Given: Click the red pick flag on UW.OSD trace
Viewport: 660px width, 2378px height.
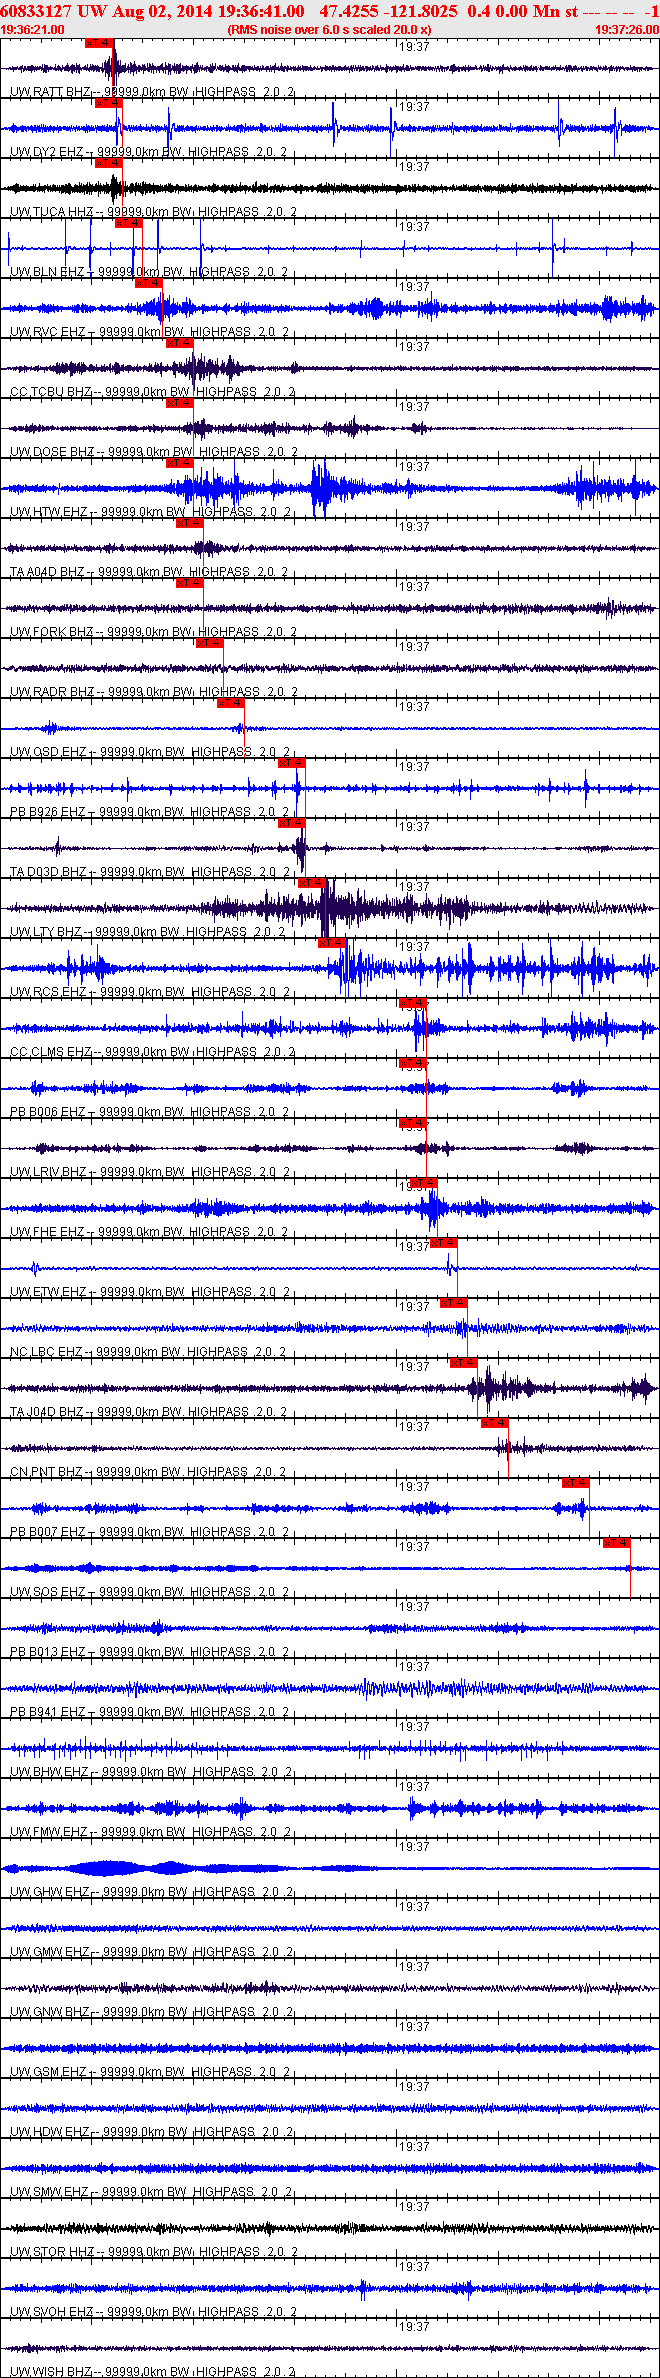Looking at the screenshot, I should coord(230,703).
